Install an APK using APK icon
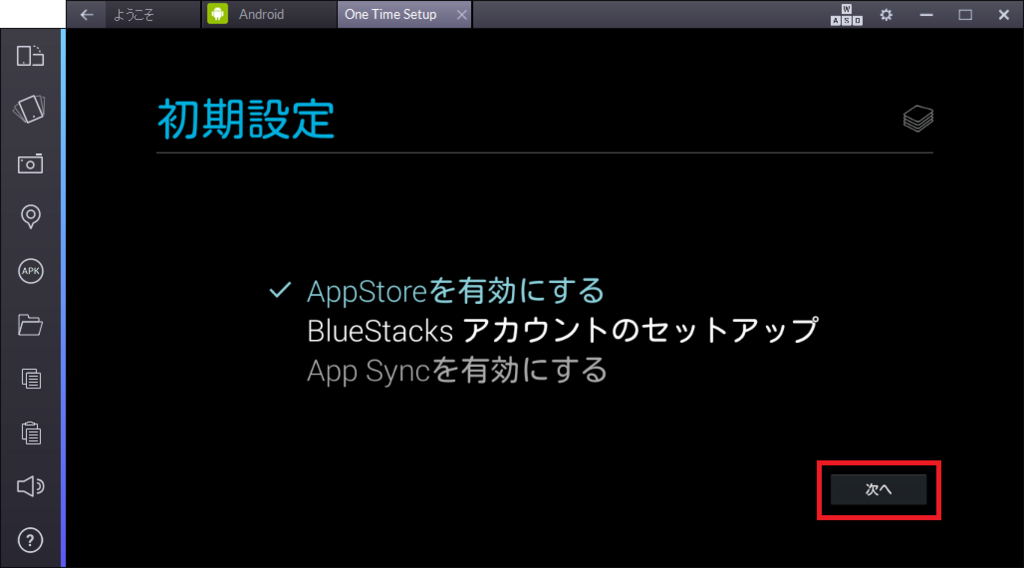This screenshot has width=1024, height=568. [x=31, y=271]
